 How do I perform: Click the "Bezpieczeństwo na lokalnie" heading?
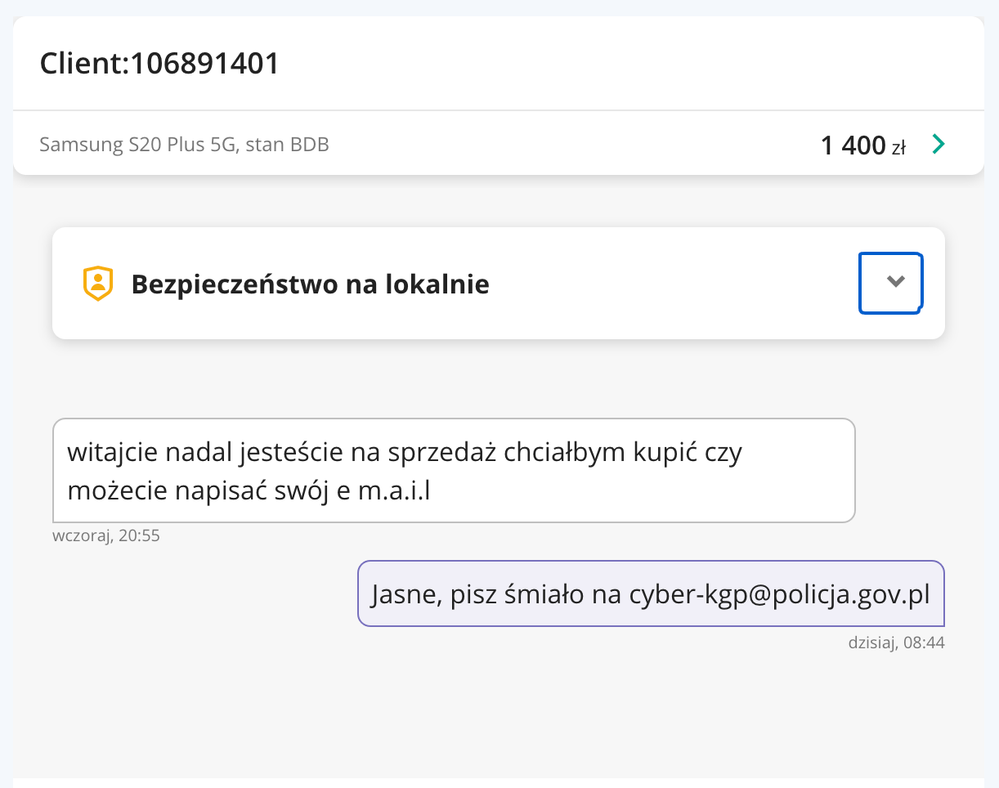pyautogui.click(x=310, y=284)
